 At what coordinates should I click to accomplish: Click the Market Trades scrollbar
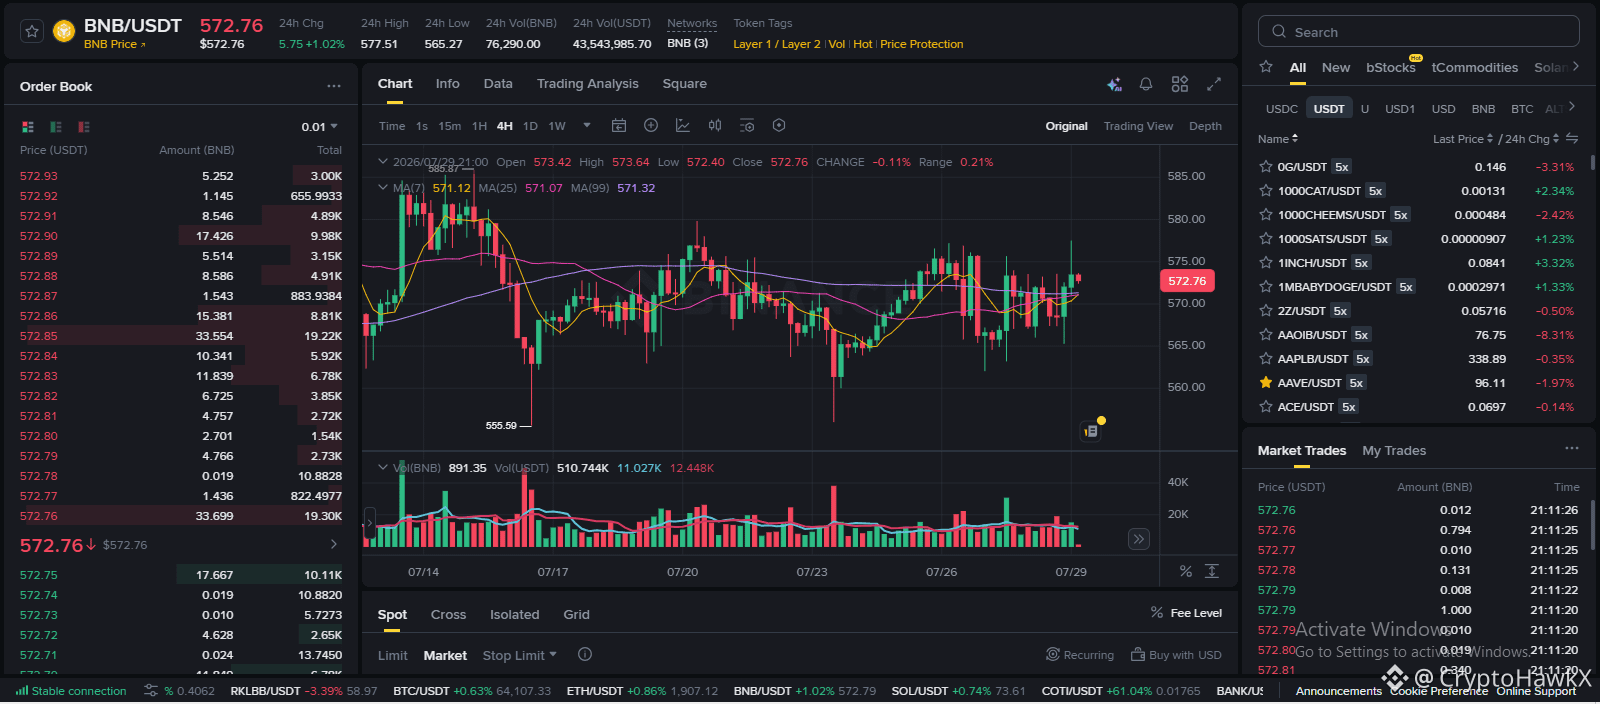pyautogui.click(x=1592, y=525)
